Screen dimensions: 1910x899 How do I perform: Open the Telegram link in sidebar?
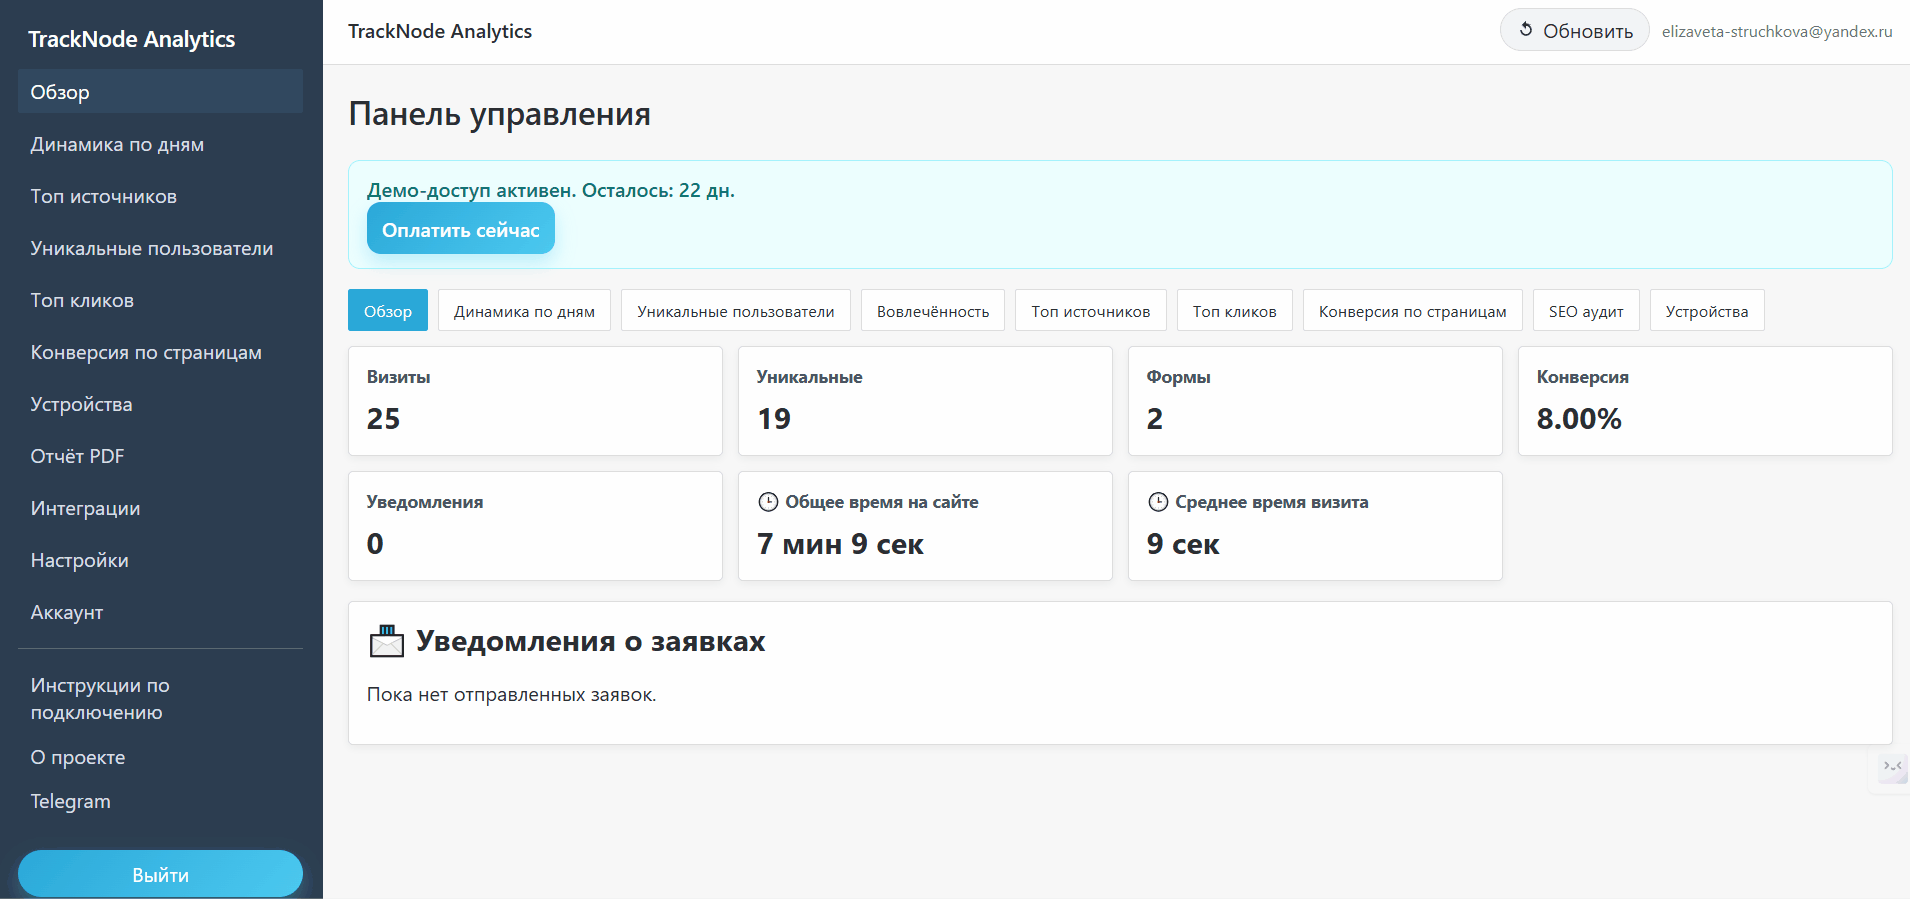[x=70, y=801]
